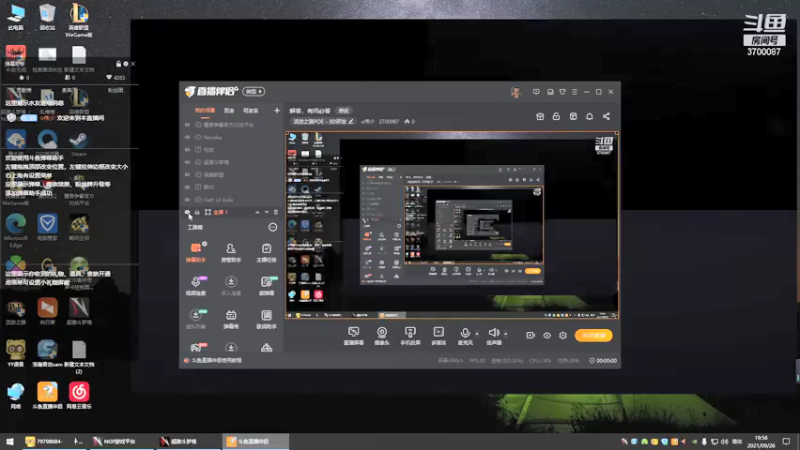This screenshot has width=800, height=450.
Task: Toggle visibility of the first scene row
Action: 187,124
